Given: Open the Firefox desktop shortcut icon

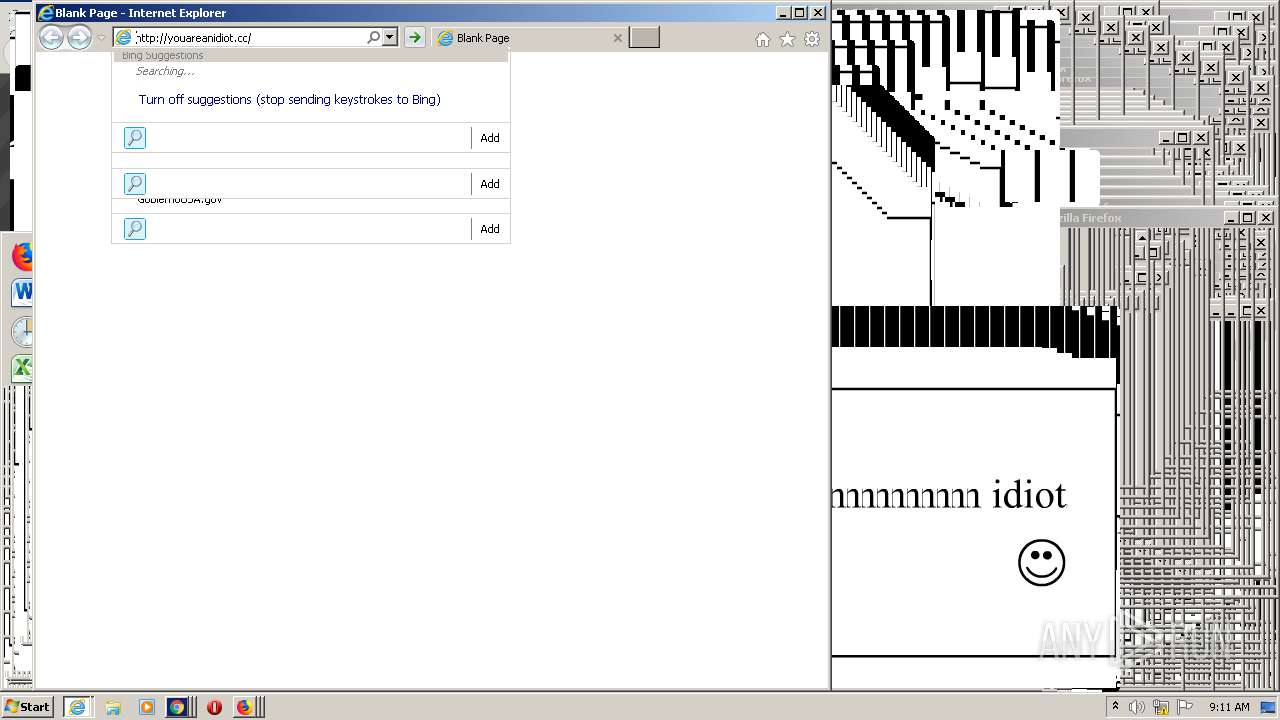Looking at the screenshot, I should (x=22, y=256).
